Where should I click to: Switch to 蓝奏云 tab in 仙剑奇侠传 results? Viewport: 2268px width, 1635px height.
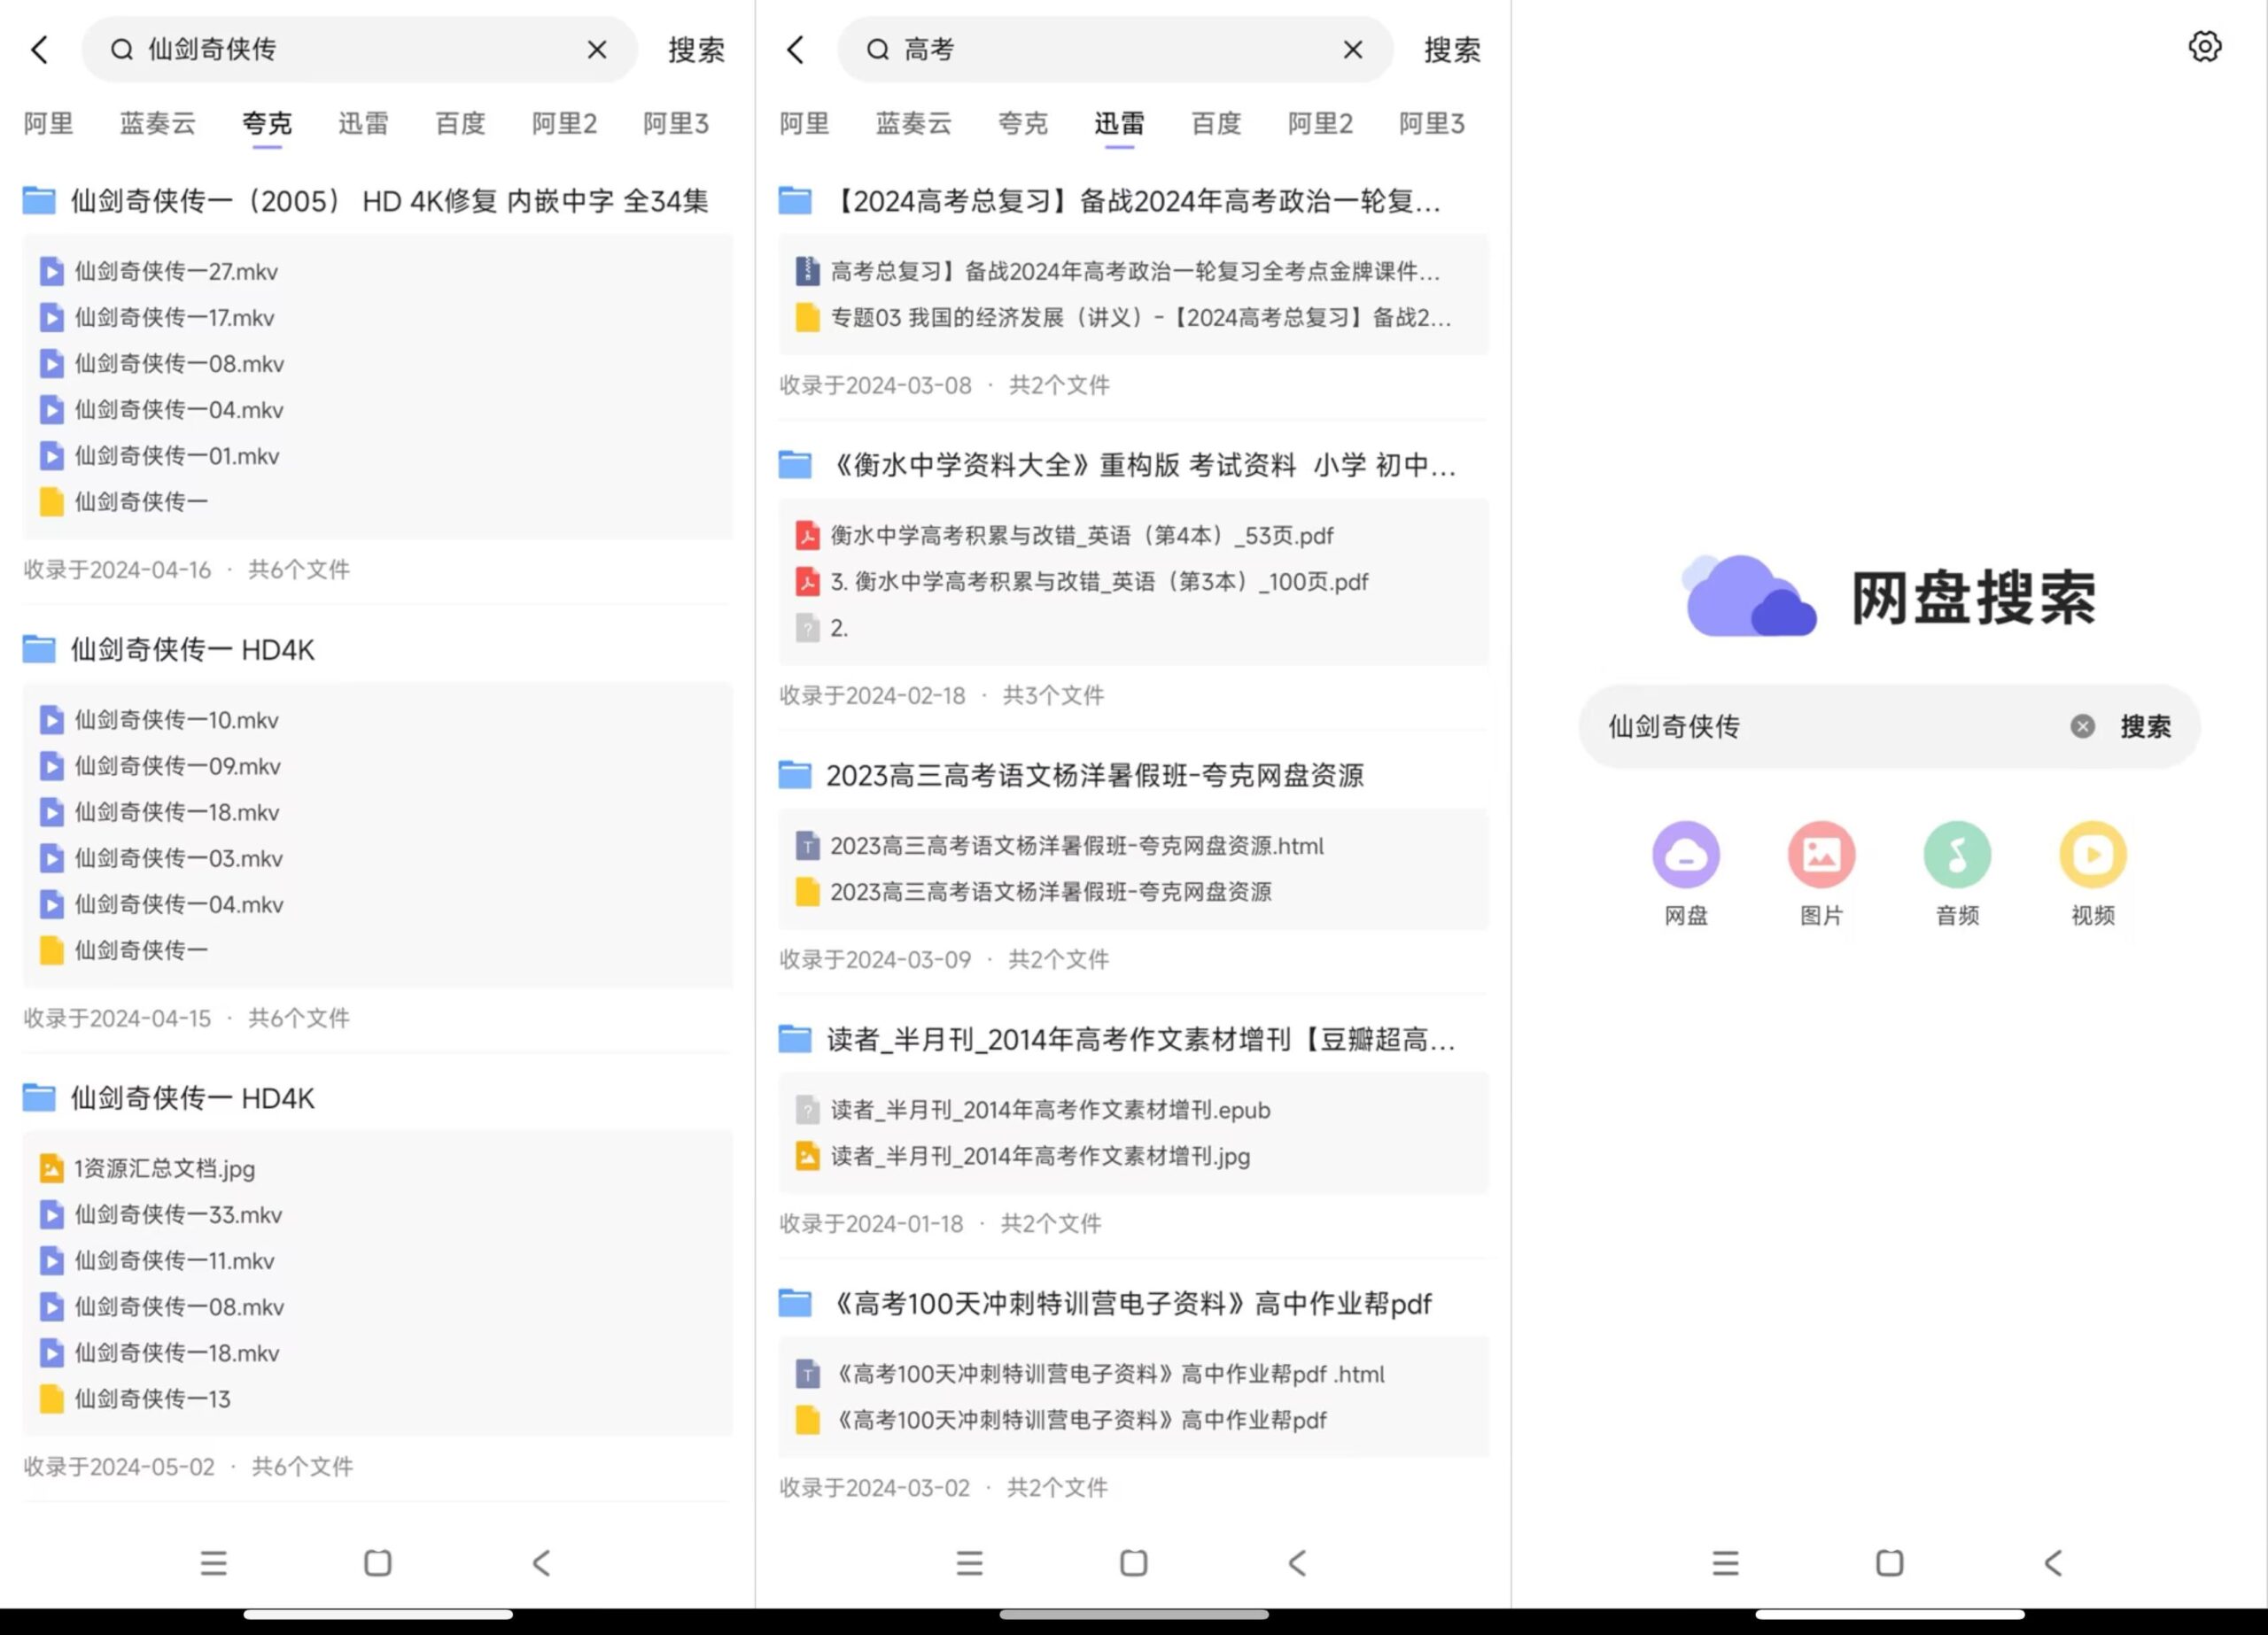tap(158, 124)
